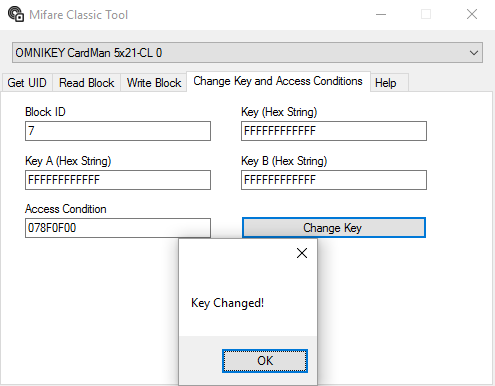Screen dimensions: 495x386
Task: Focus the Key (Hex String) field
Action: coord(334,131)
